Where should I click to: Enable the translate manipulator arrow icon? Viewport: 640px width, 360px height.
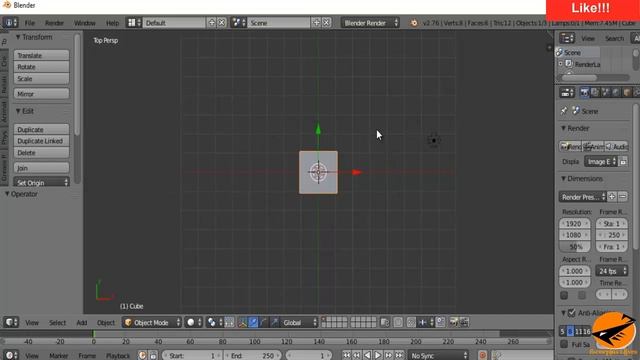coord(253,322)
